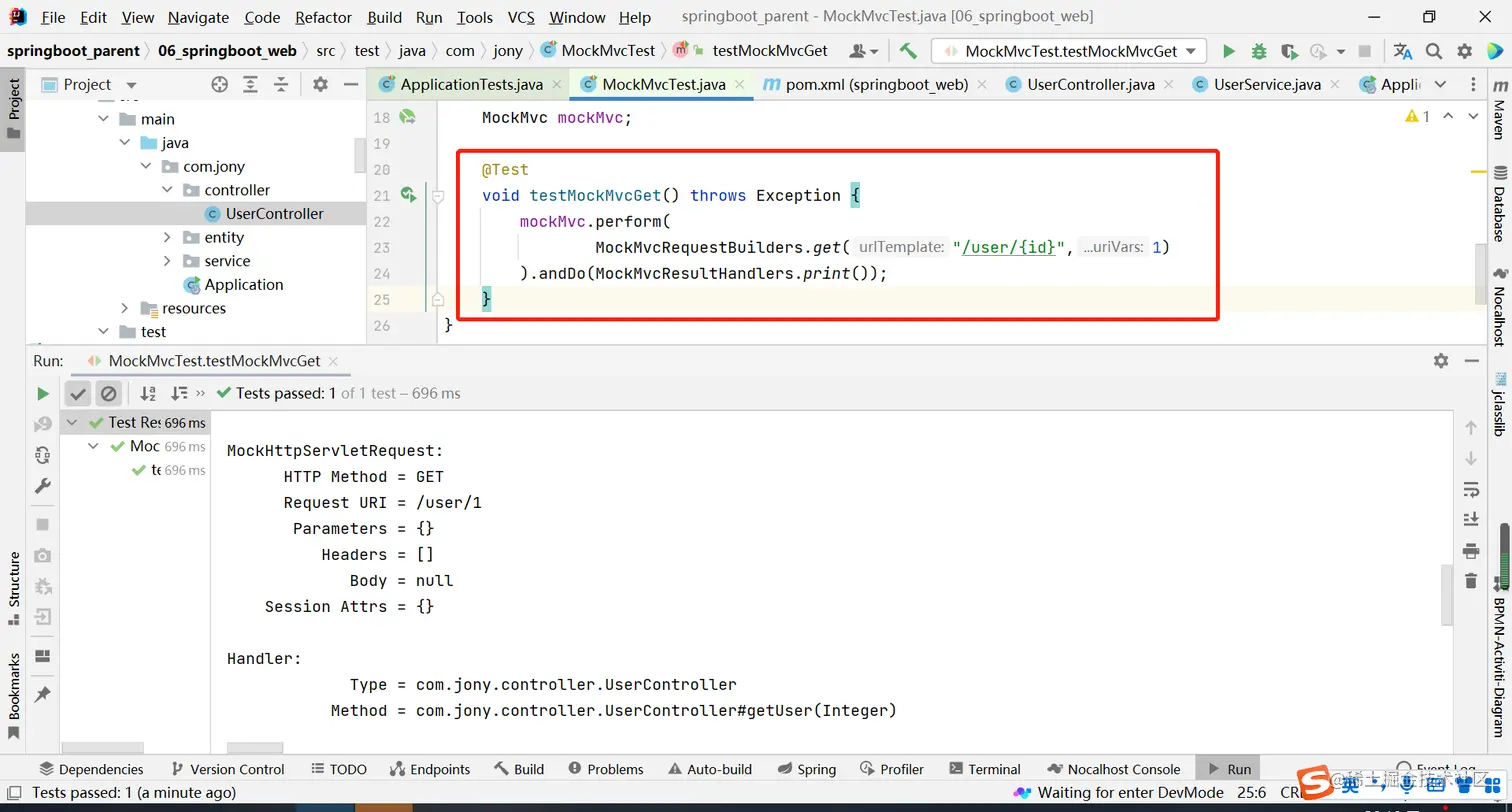Open the Endpoints tool window
Image resolution: width=1512 pixels, height=812 pixels.
(x=428, y=769)
